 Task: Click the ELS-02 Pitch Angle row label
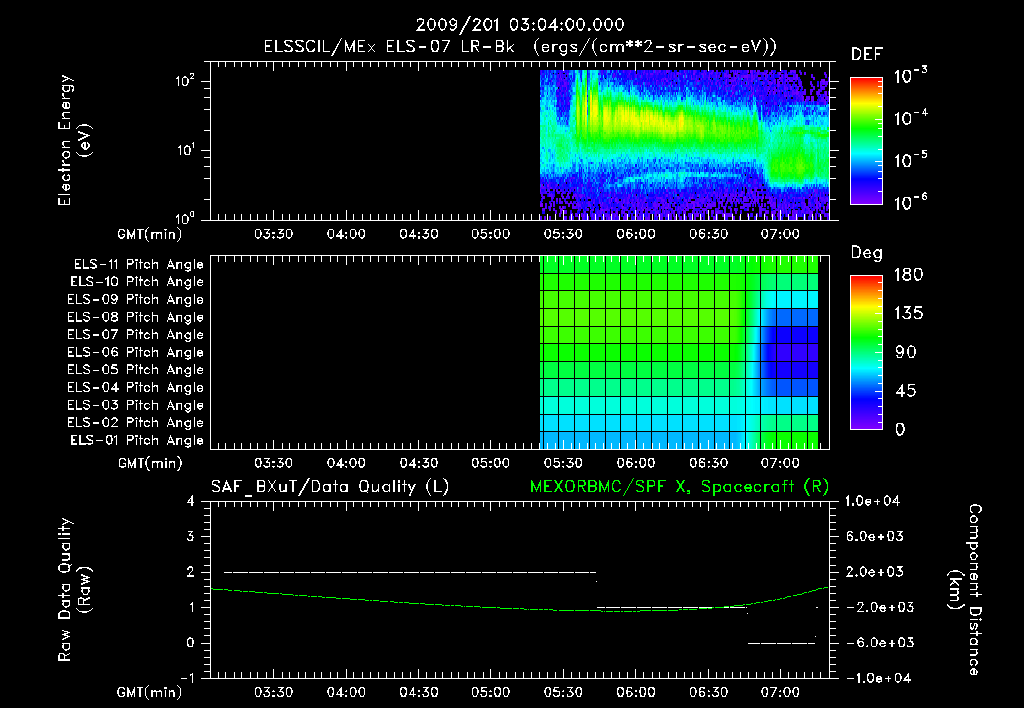click(x=136, y=423)
